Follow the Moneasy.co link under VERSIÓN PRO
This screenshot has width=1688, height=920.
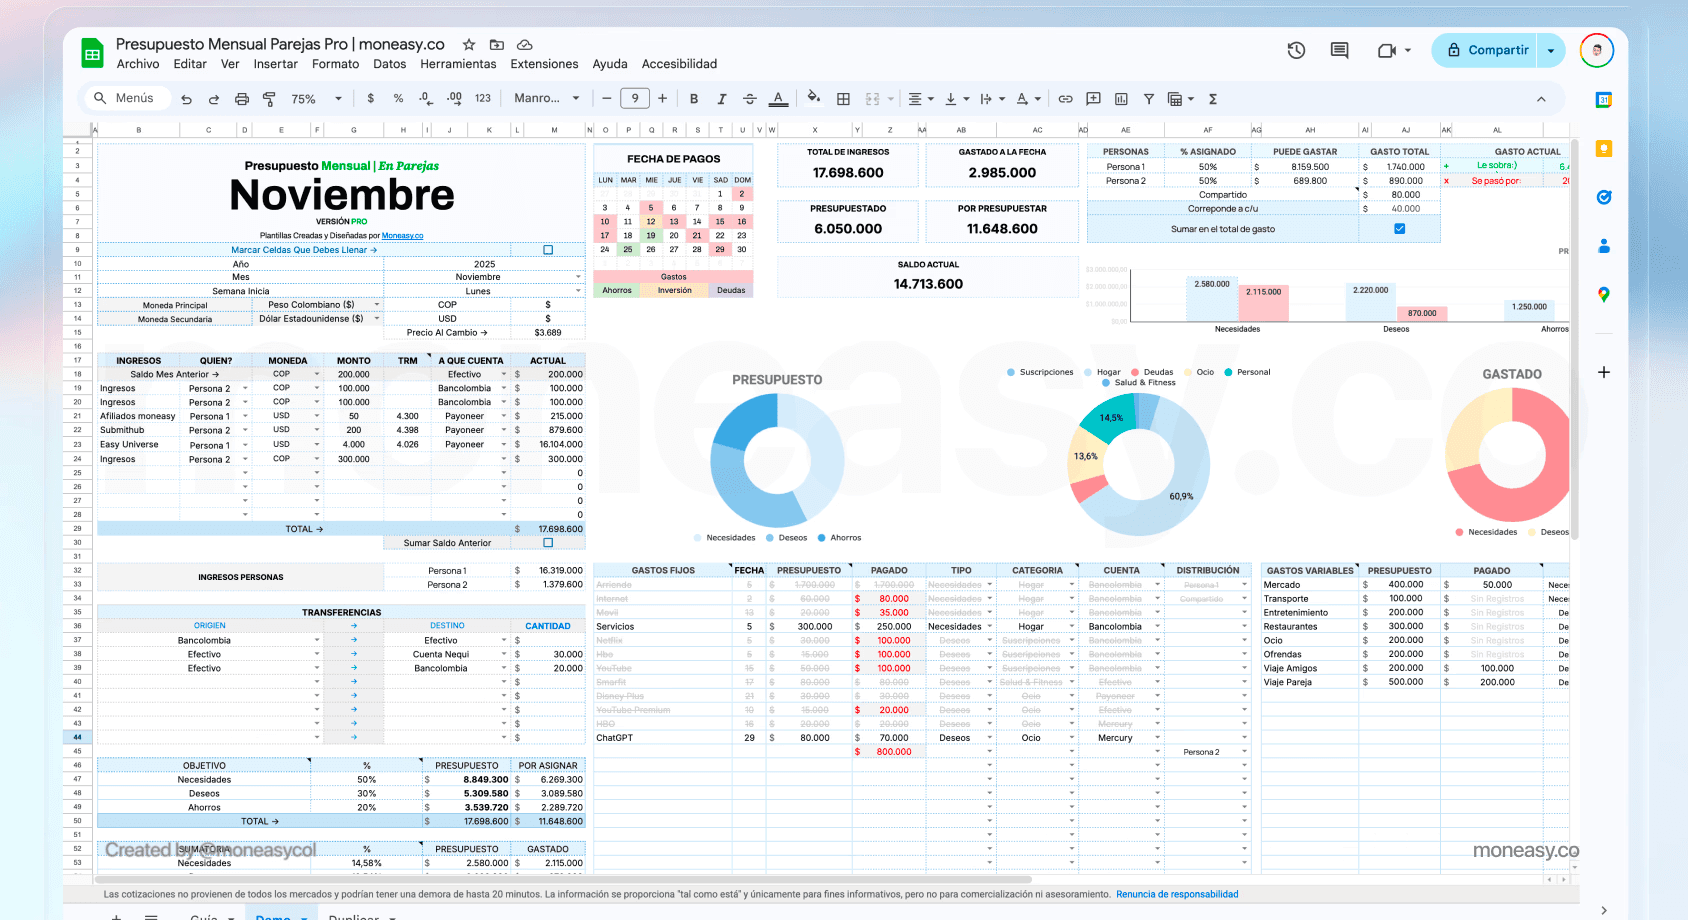tap(402, 236)
